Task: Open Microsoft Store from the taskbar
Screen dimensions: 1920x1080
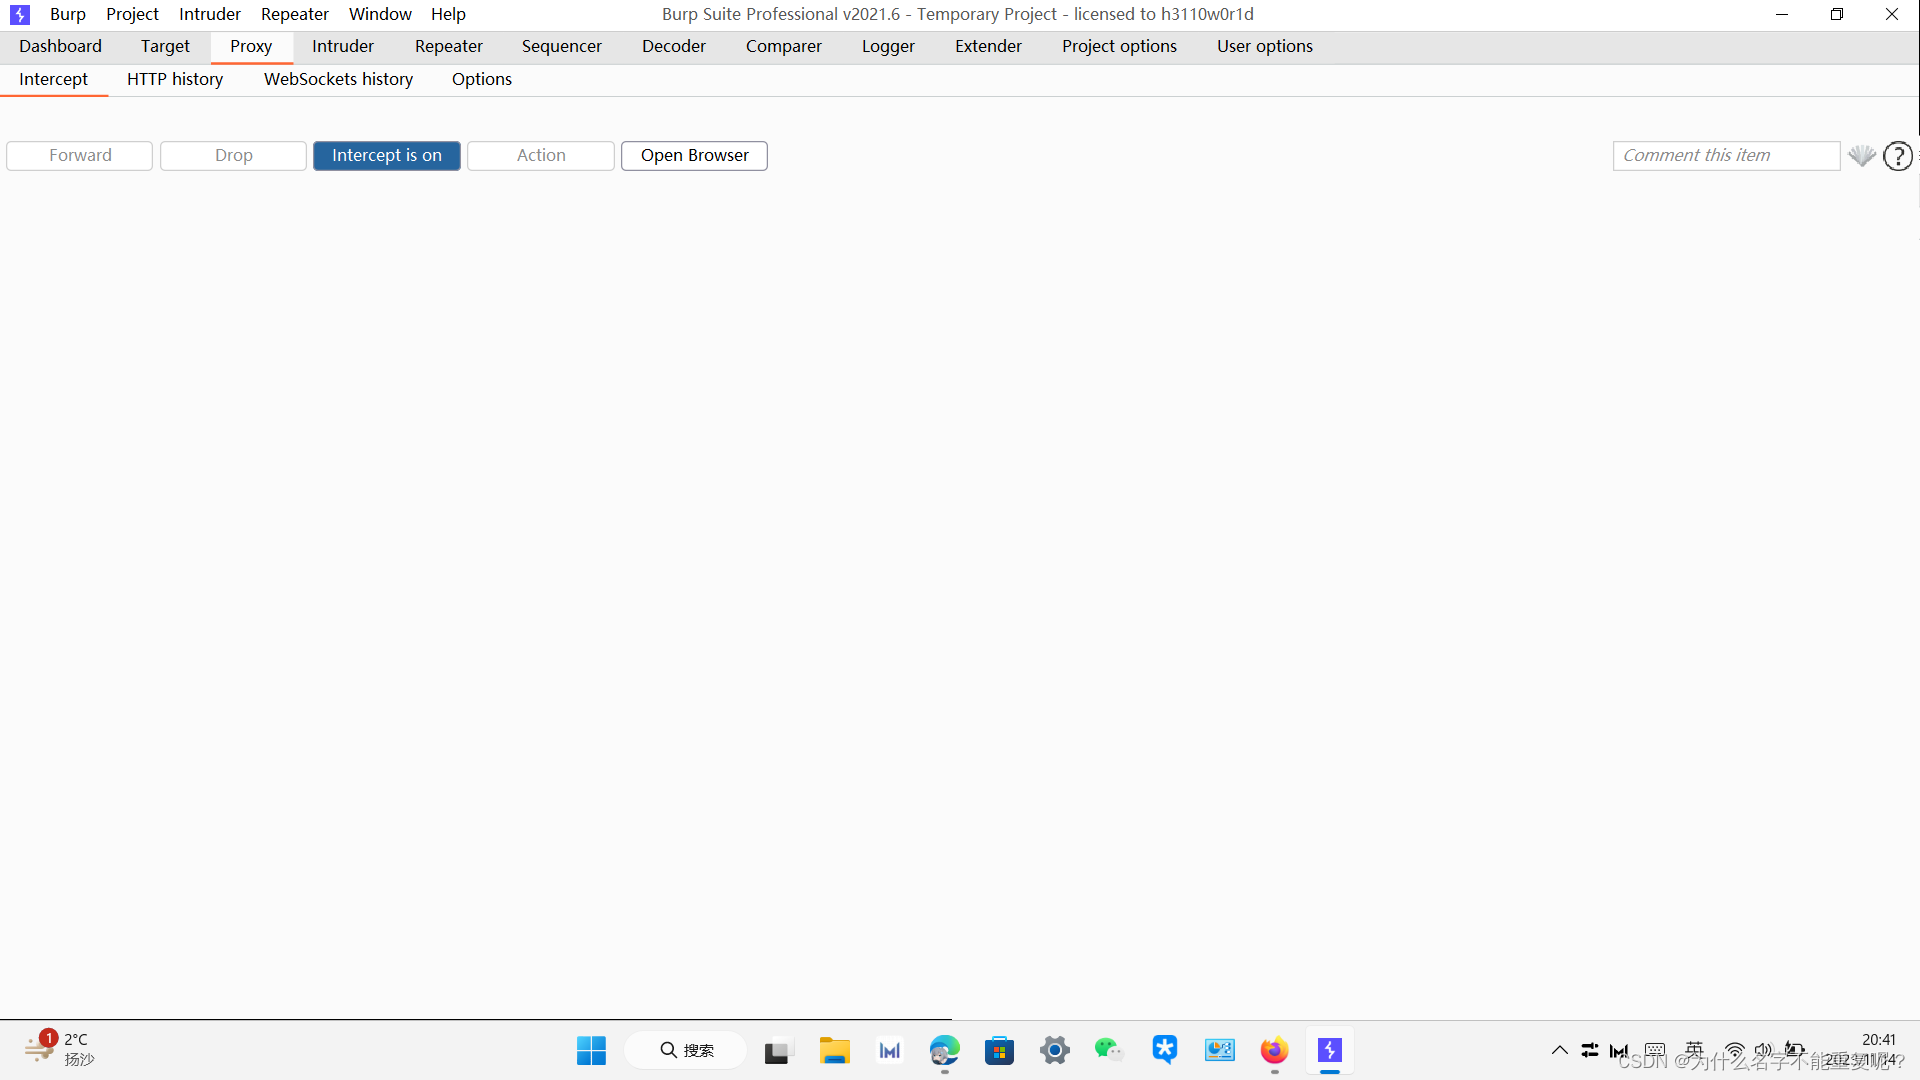Action: 999,1051
